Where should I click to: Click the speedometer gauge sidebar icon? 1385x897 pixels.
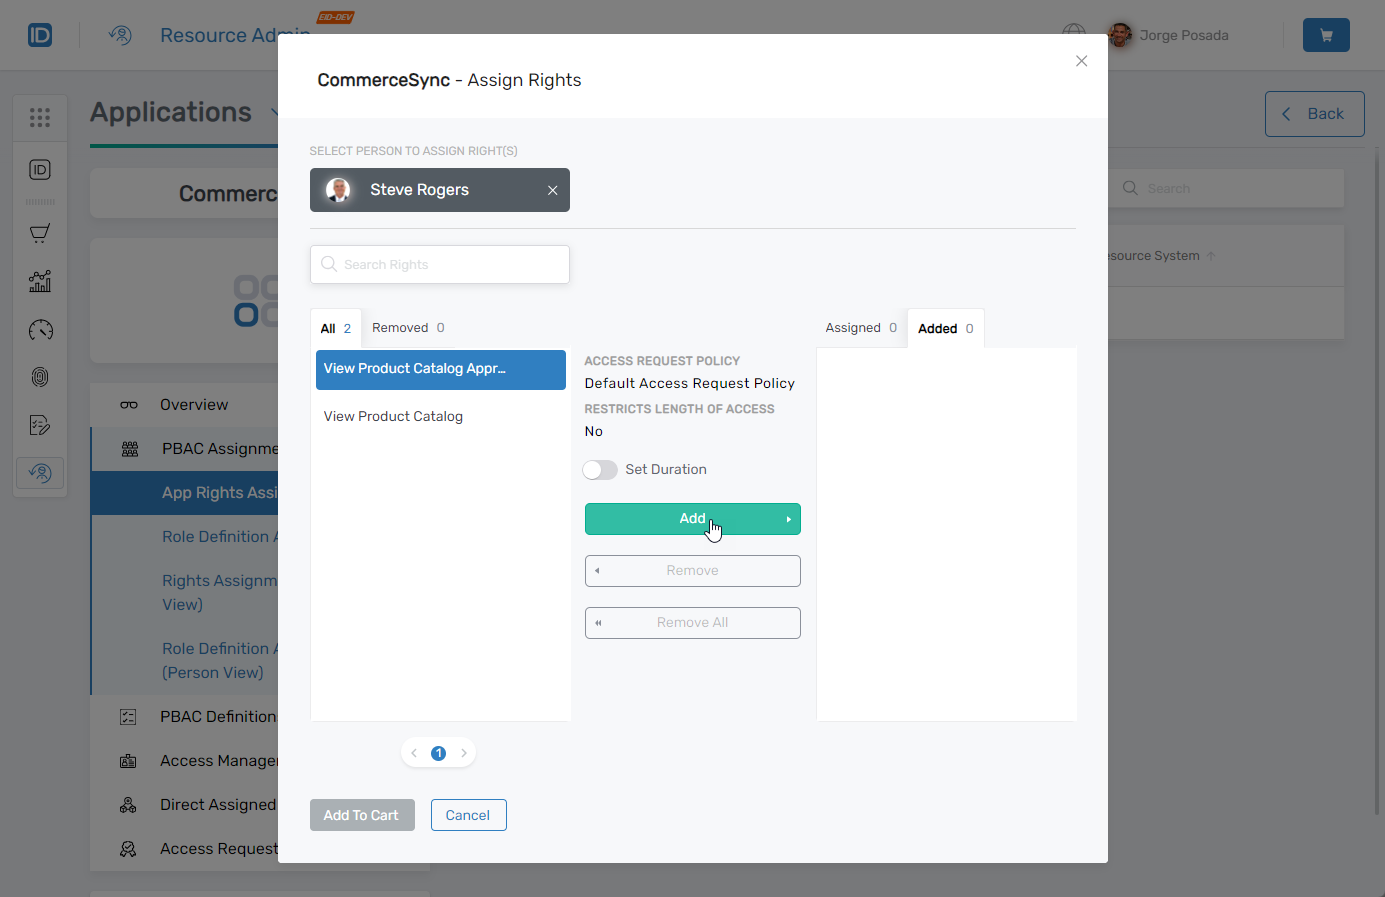point(40,330)
